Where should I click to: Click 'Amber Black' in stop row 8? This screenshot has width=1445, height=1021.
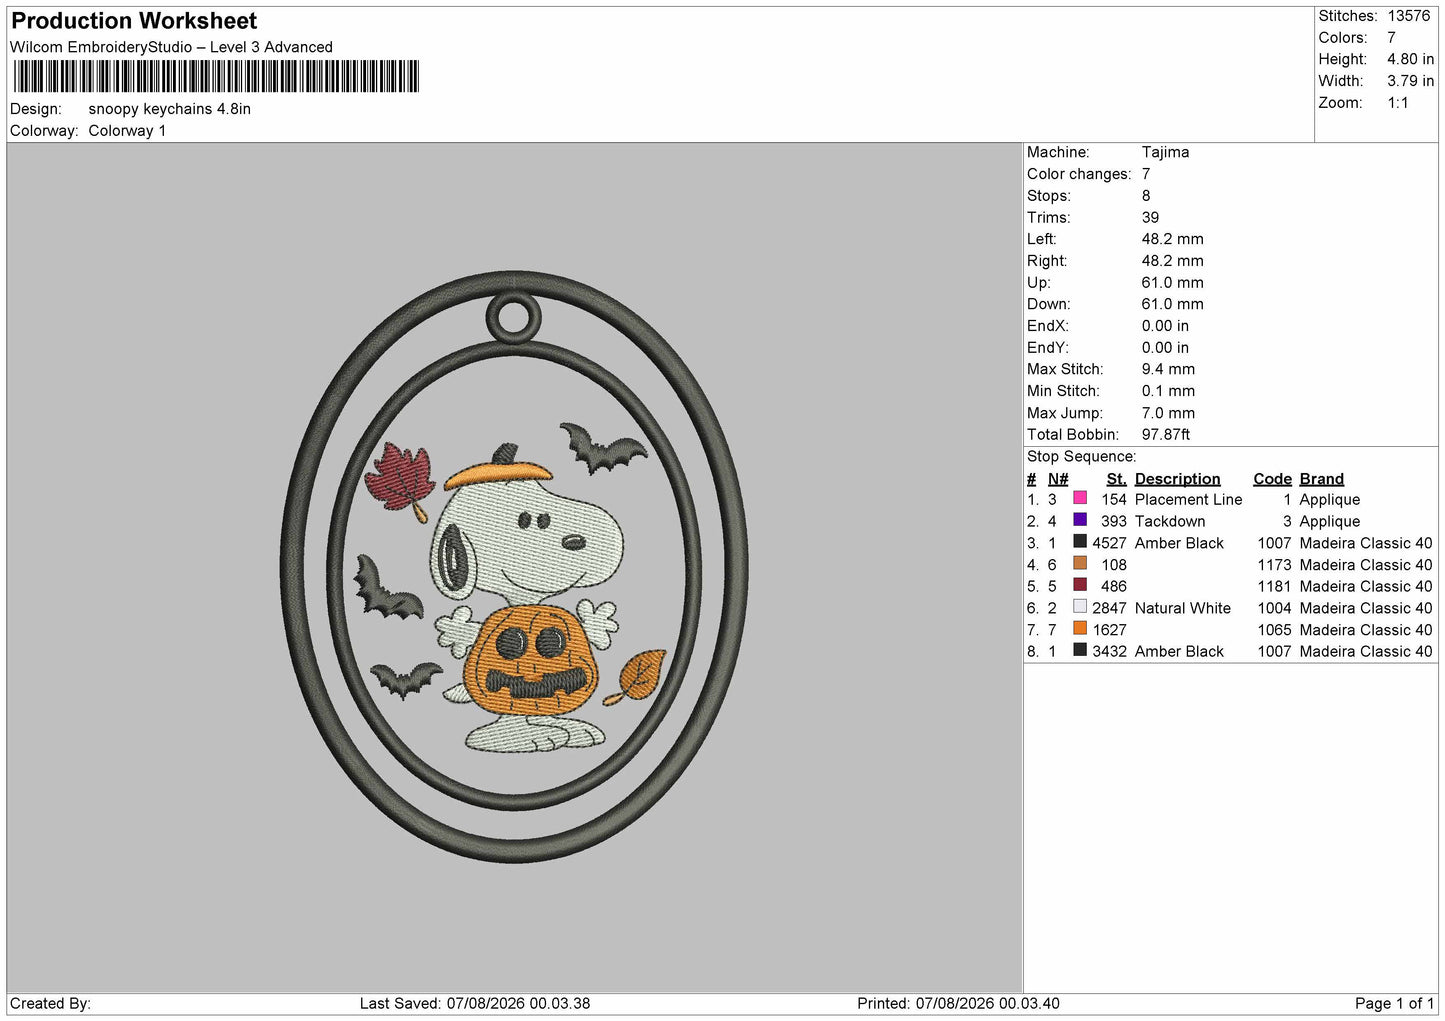tap(1179, 652)
